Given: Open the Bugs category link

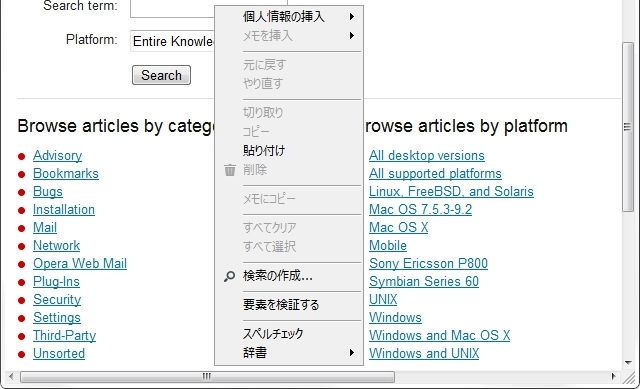Looking at the screenshot, I should click(48, 191).
